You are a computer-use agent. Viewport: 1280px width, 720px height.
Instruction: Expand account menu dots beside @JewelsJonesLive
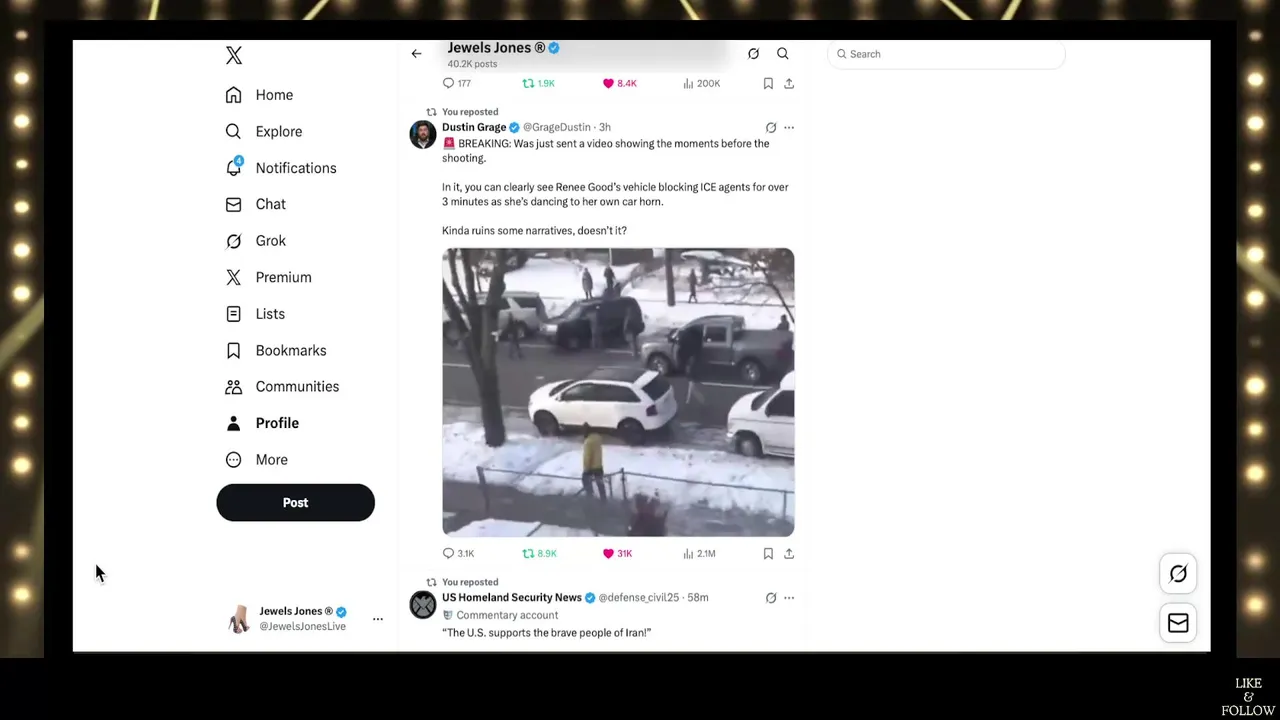click(378, 619)
